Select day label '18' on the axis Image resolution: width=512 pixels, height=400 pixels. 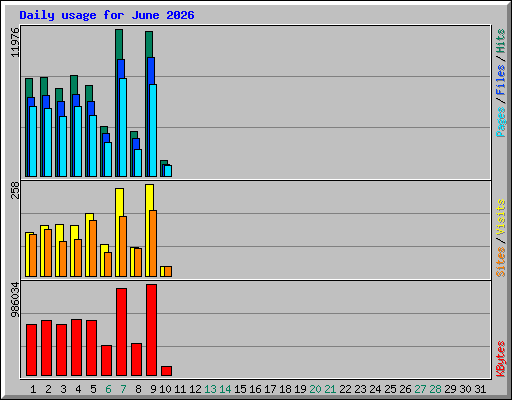[285, 389]
